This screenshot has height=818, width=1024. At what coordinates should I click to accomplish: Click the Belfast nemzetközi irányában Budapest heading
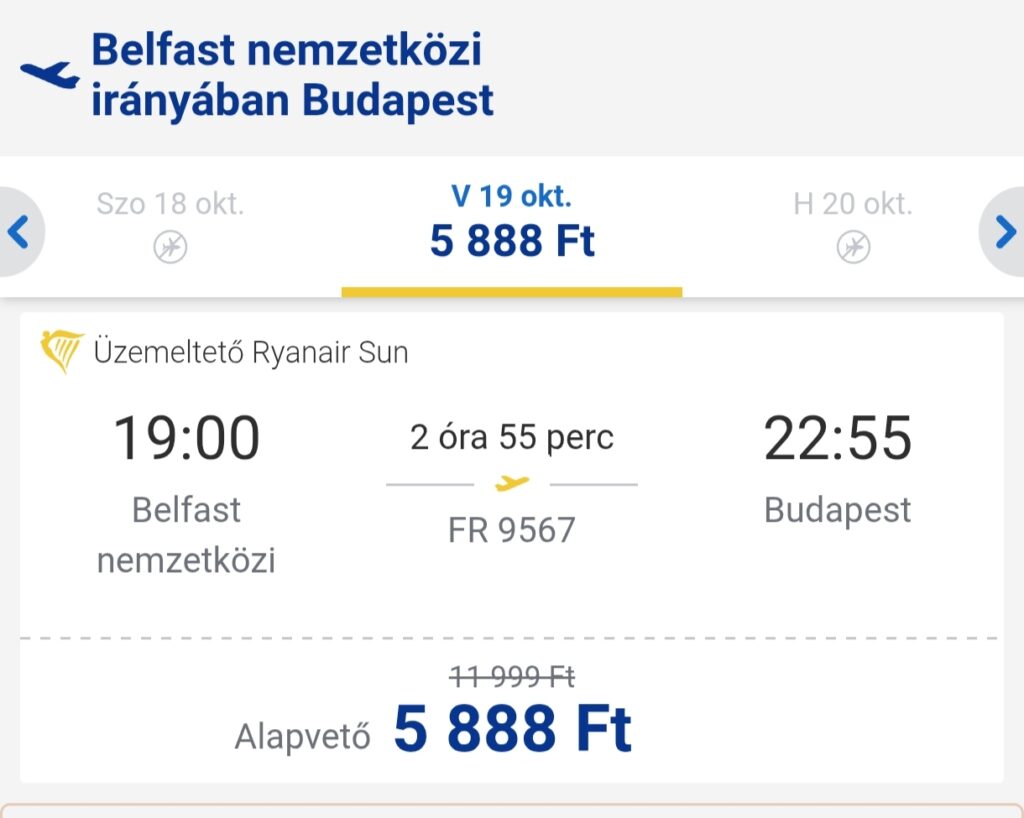(292, 74)
